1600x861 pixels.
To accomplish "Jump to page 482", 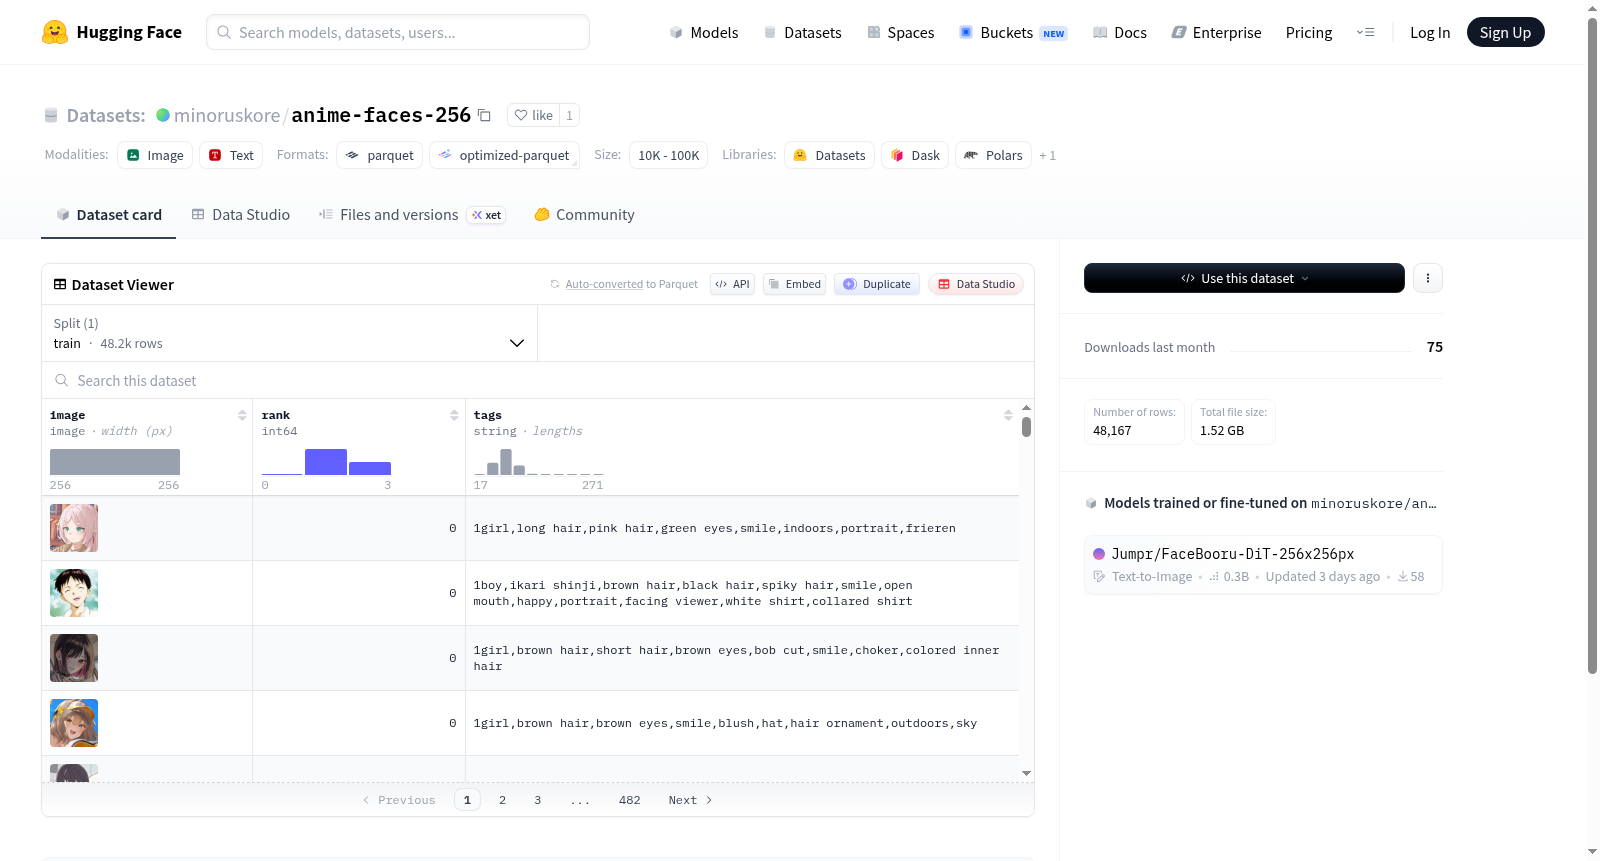I will coord(629,800).
